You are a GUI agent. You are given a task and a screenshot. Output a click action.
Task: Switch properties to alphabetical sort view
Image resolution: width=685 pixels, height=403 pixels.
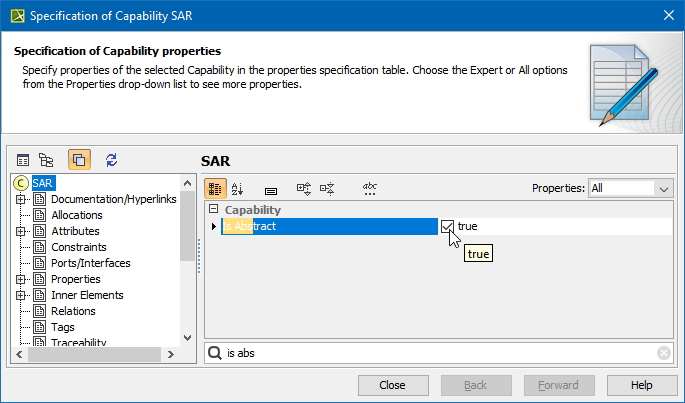click(x=237, y=188)
